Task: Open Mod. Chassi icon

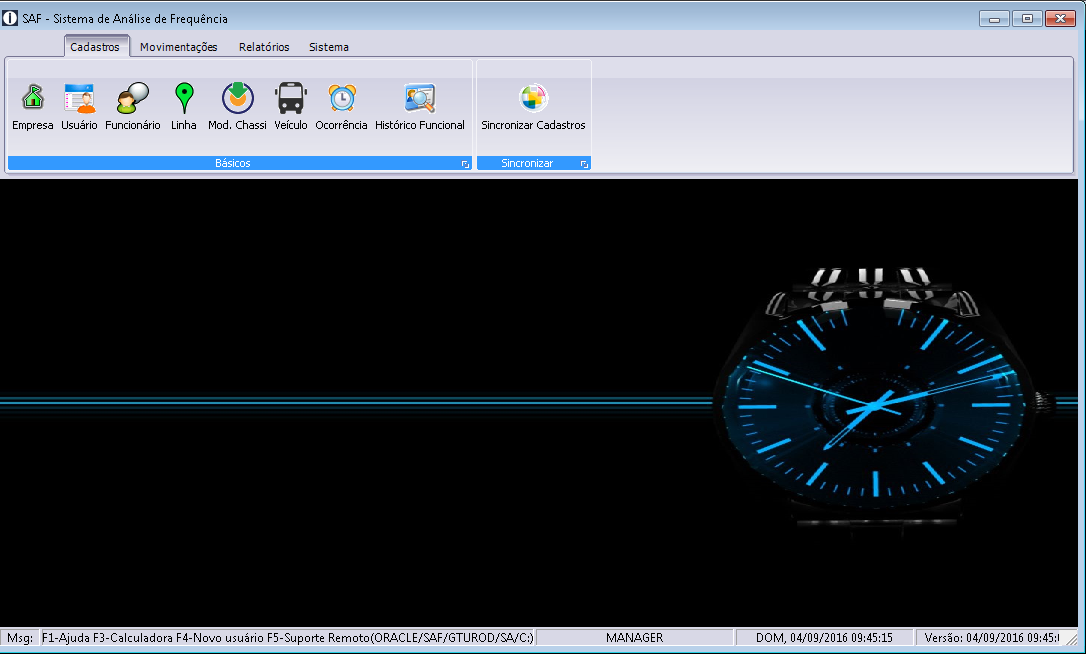Action: (237, 98)
